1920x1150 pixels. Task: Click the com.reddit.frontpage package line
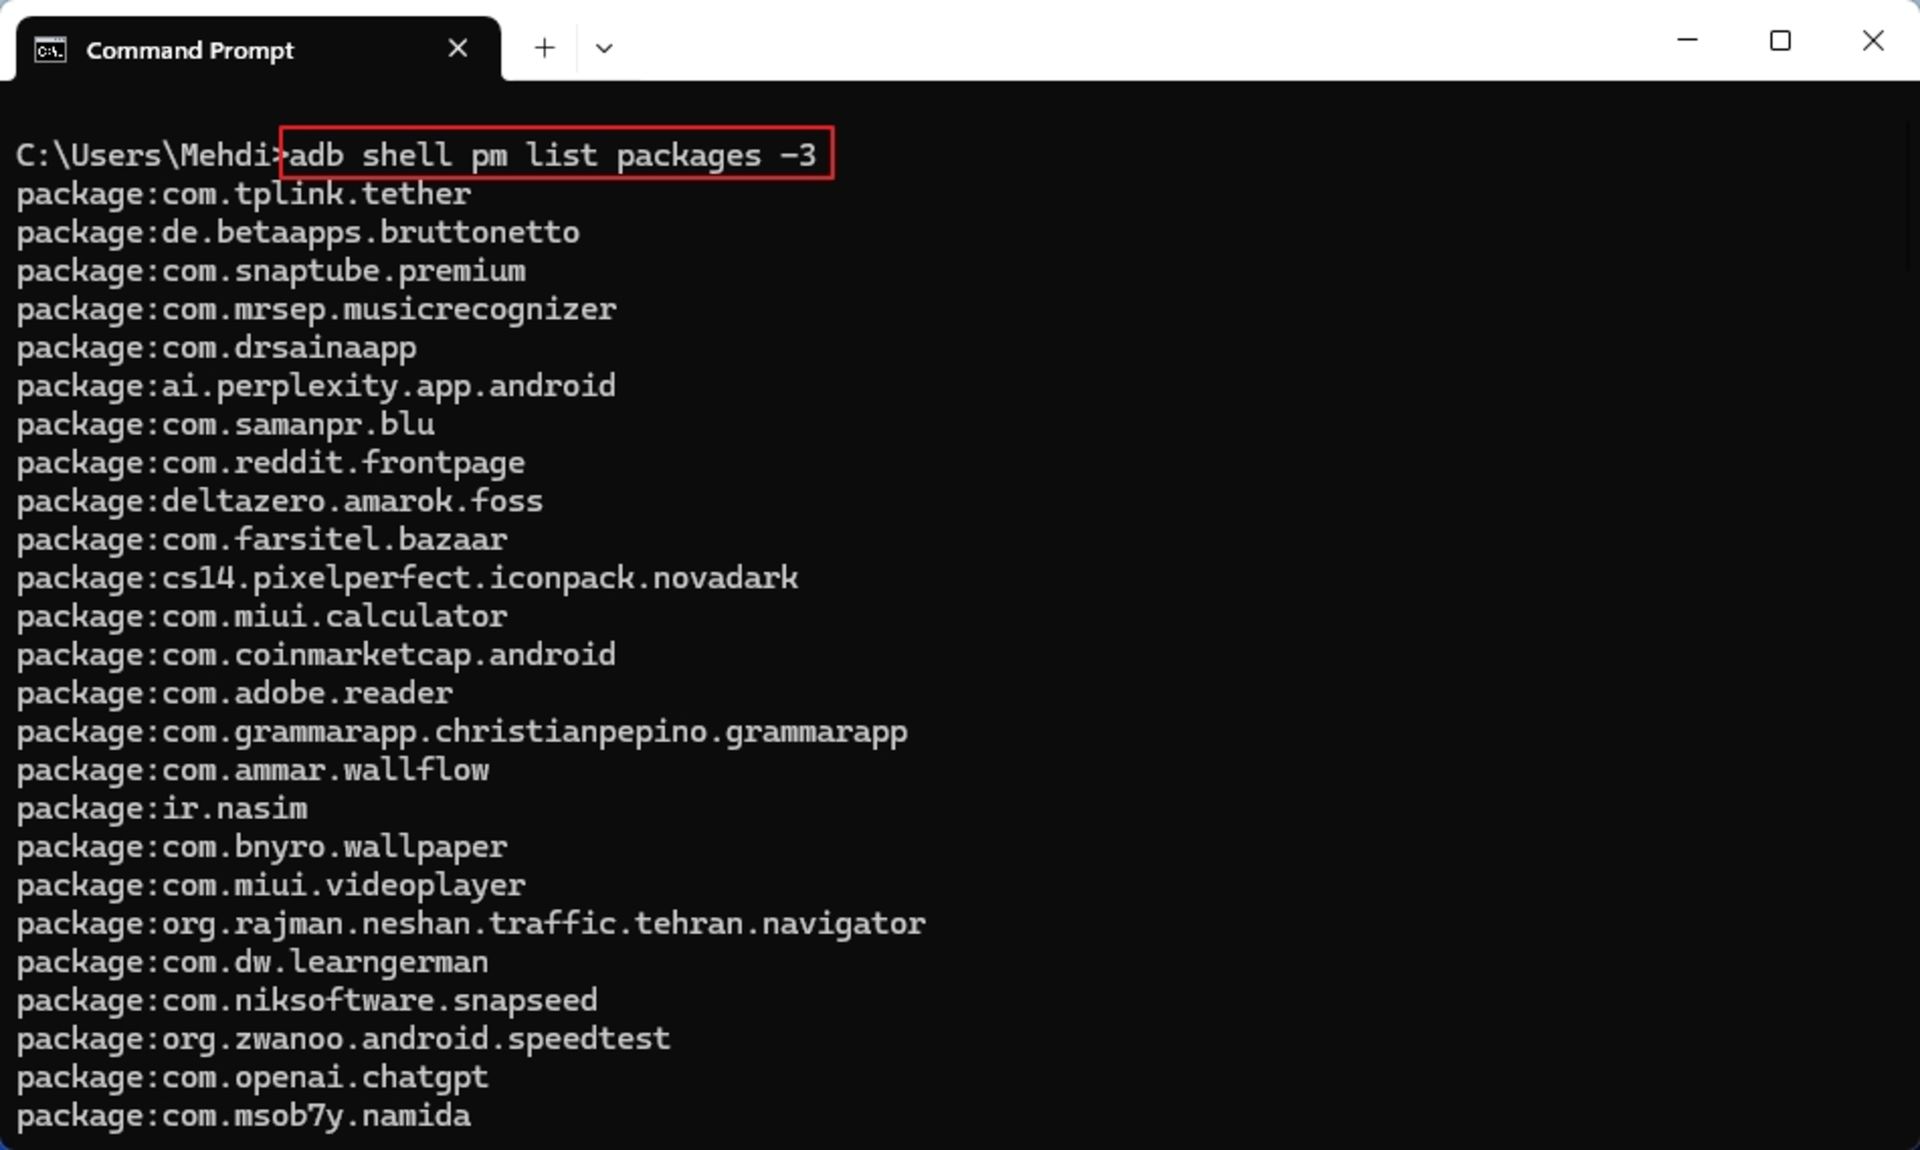point(271,463)
